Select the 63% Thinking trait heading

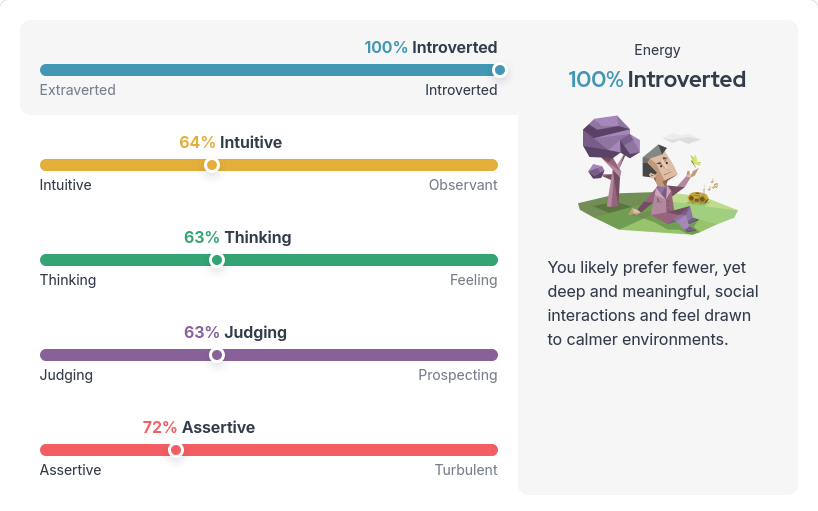point(237,237)
